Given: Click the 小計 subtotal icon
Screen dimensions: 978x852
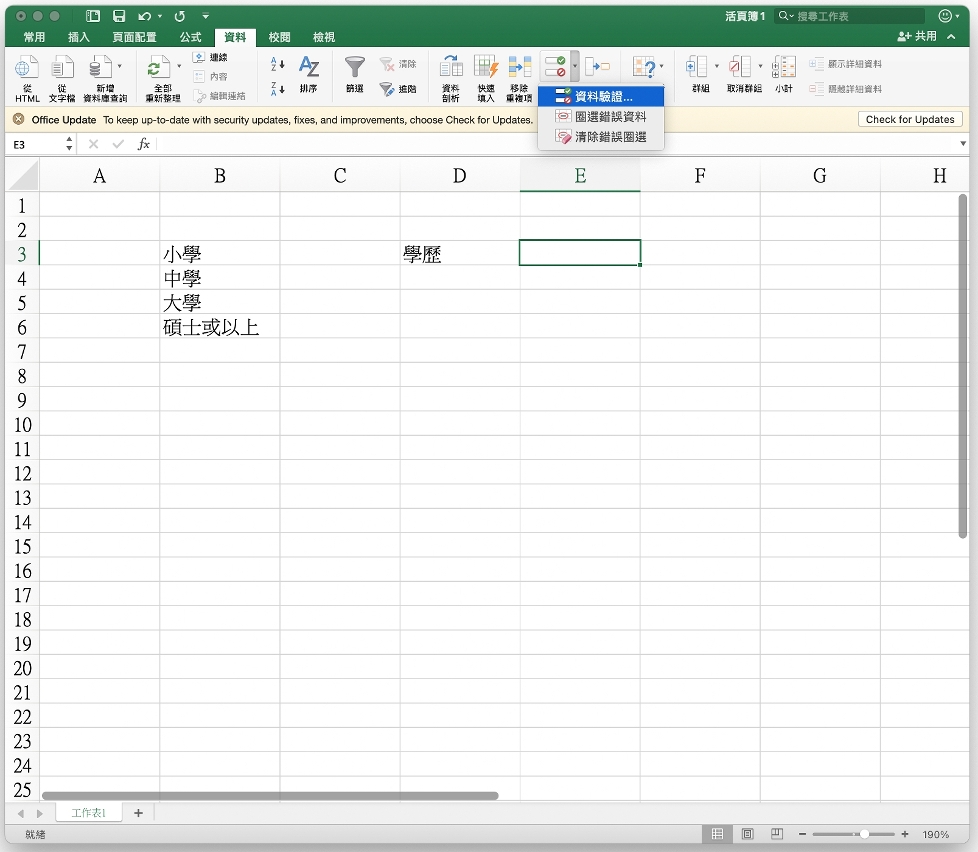Looking at the screenshot, I should click(784, 69).
